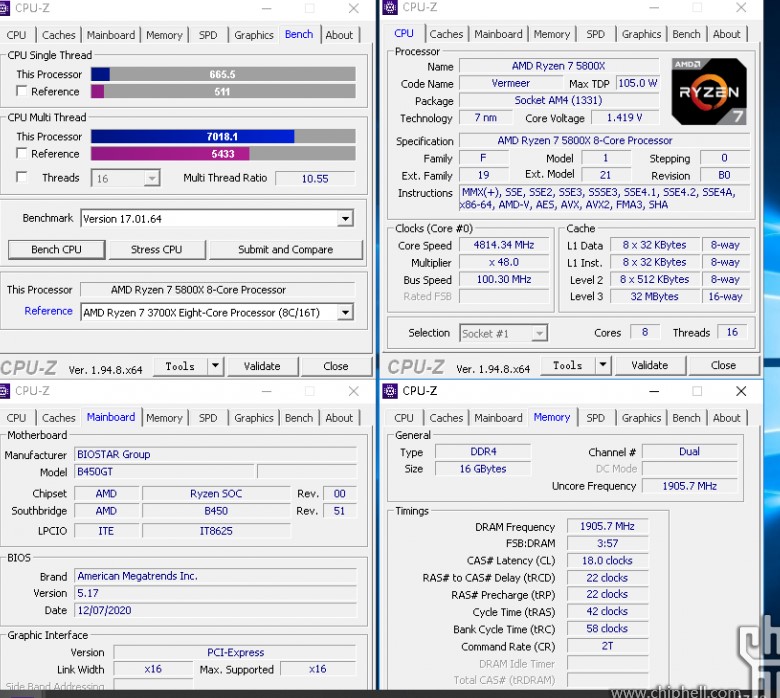Viewport: 780px width, 698px height.
Task: Open the SPD tab in Mainboard window
Action: click(x=208, y=418)
